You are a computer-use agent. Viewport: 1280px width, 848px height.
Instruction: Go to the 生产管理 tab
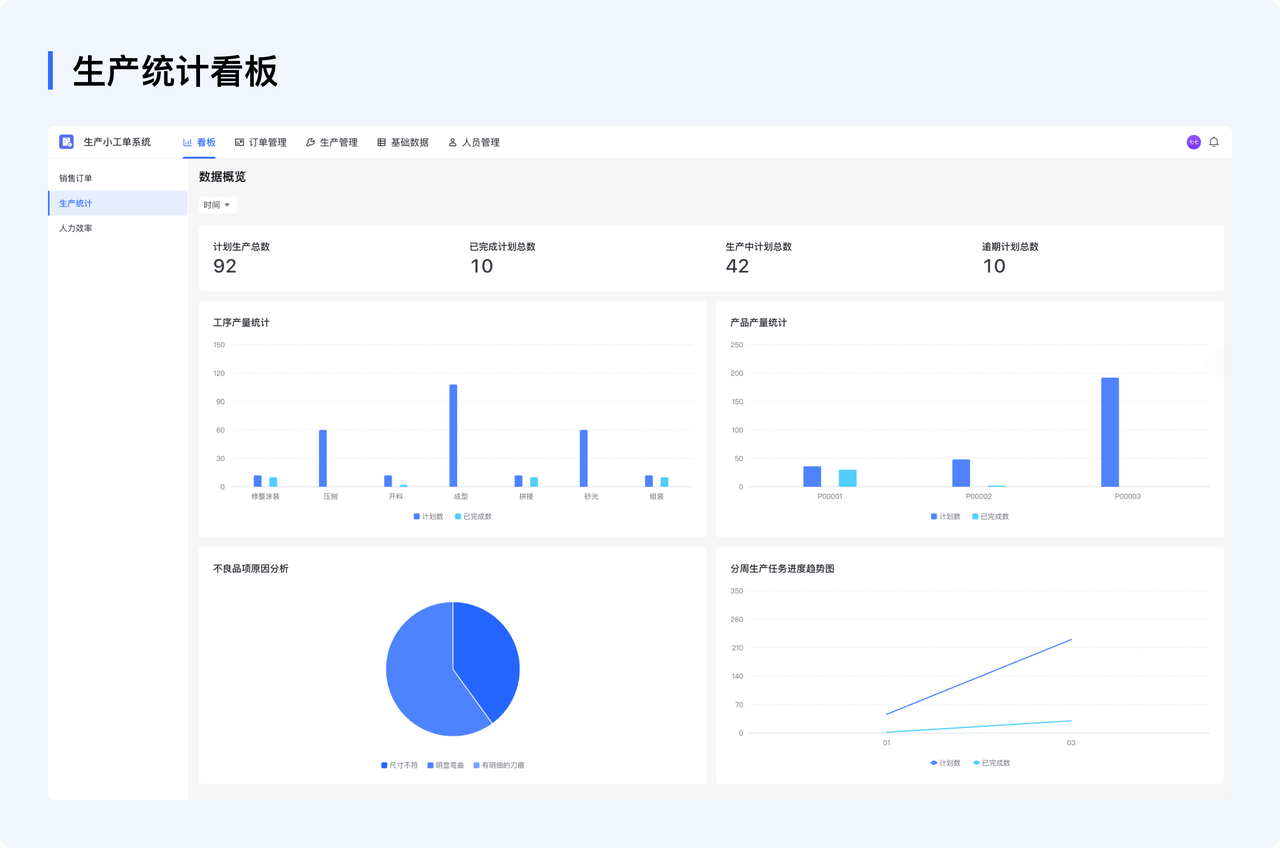point(332,142)
